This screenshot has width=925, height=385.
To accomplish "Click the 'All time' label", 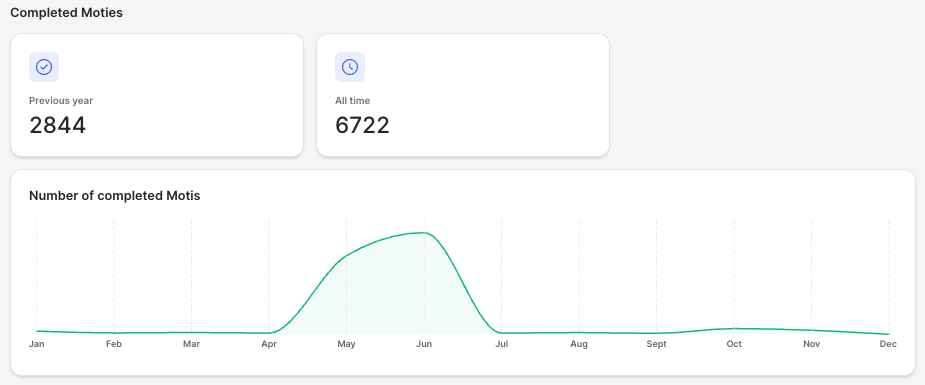I will pos(353,101).
